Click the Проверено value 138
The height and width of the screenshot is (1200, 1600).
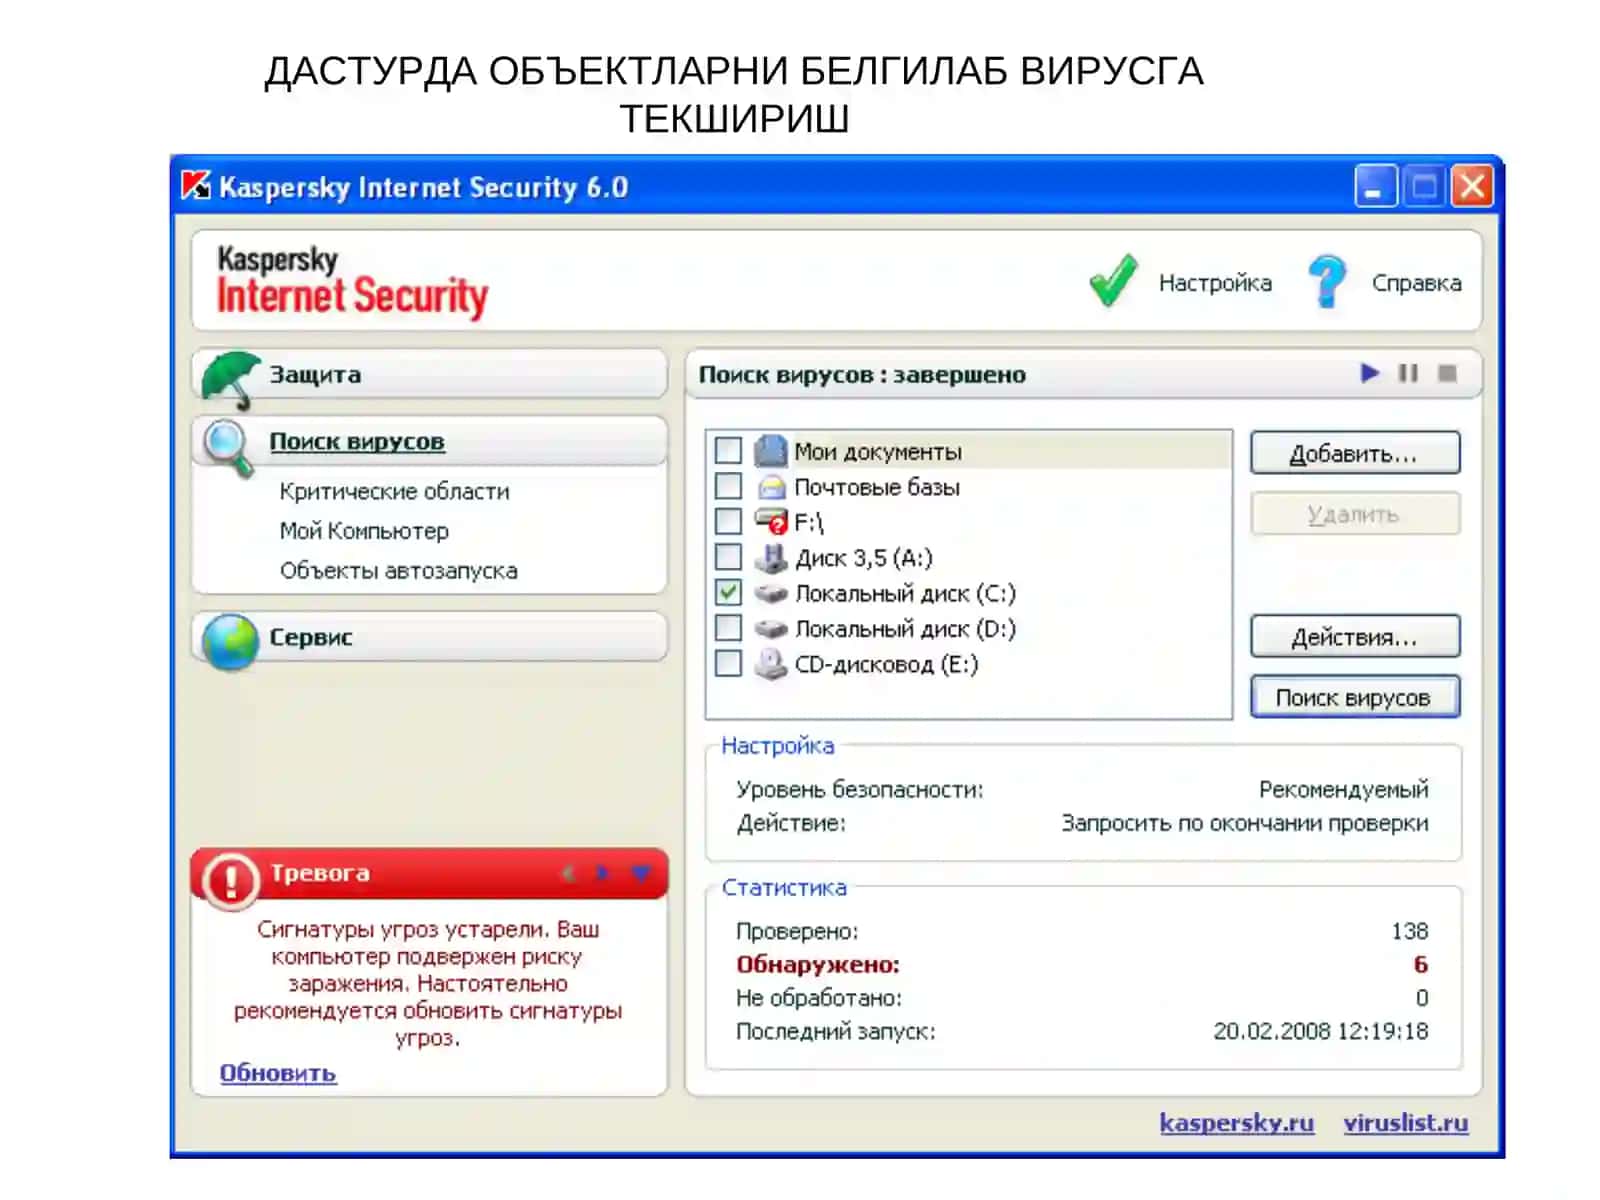pyautogui.click(x=1410, y=931)
